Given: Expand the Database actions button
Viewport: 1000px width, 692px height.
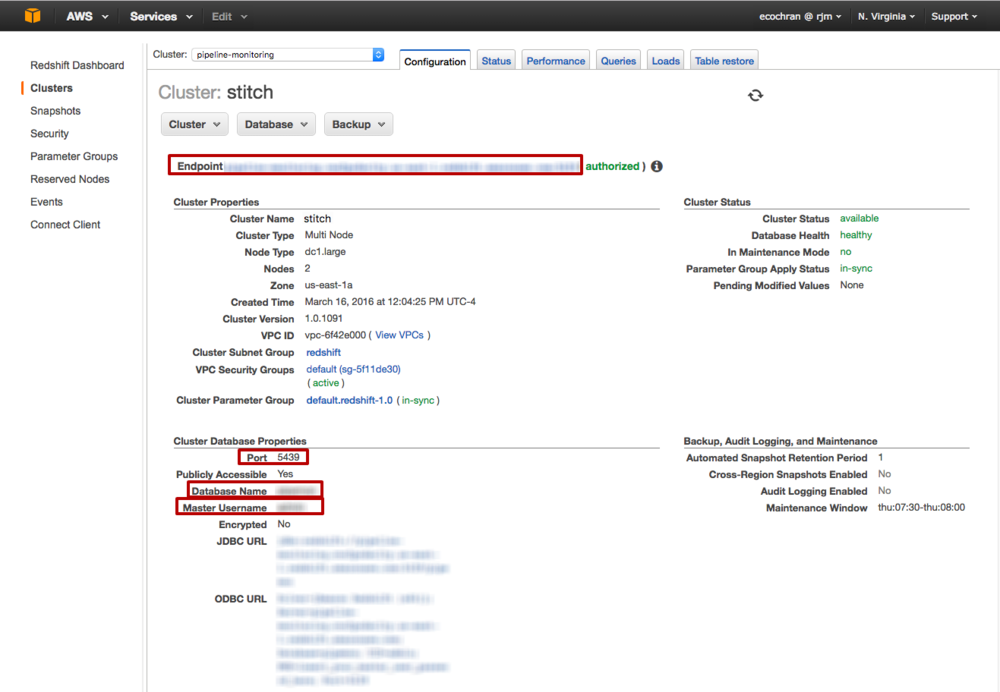Looking at the screenshot, I should (x=276, y=124).
